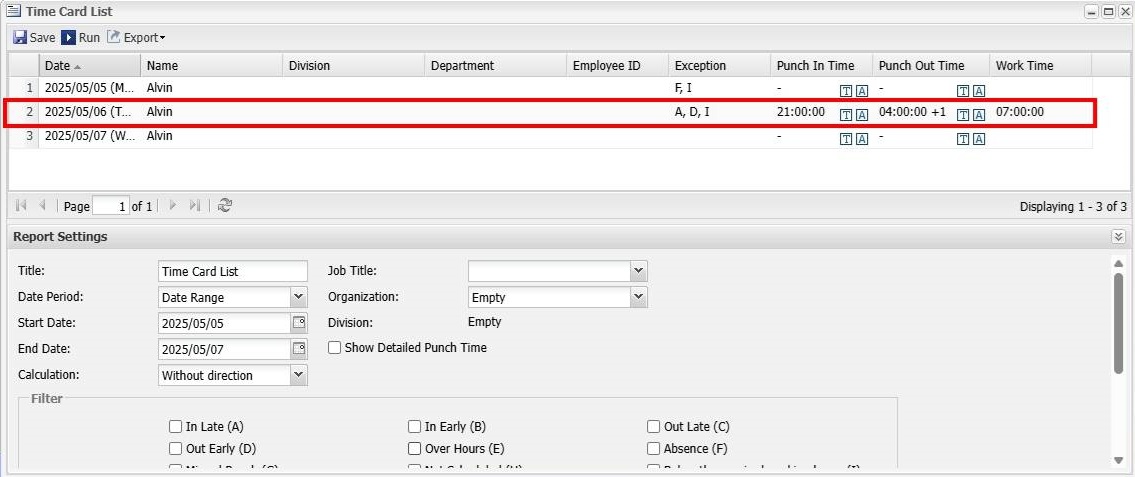
Task: Click the Start Date input field
Action: coord(224,323)
